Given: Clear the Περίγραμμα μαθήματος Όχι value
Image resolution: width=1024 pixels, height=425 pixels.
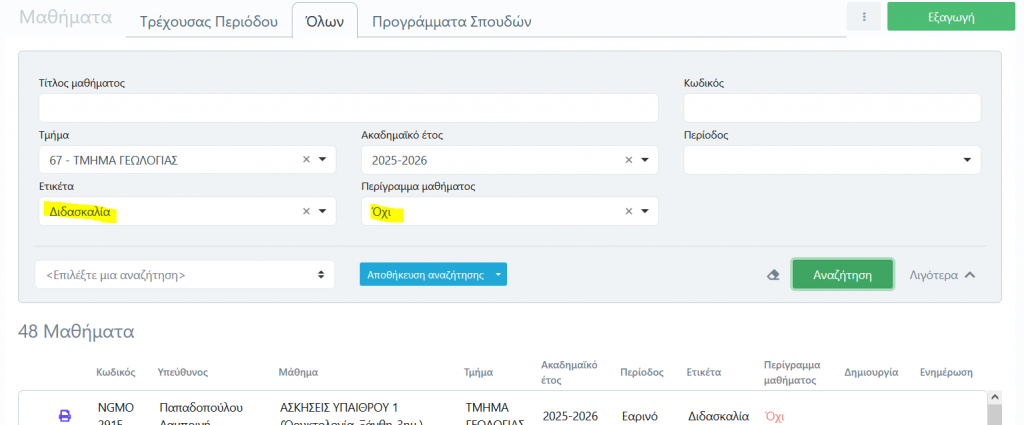Looking at the screenshot, I should [629, 211].
